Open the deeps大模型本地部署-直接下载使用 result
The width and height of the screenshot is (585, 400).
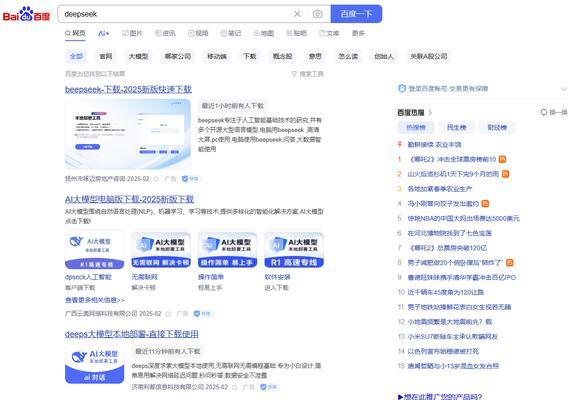pyautogui.click(x=132, y=334)
